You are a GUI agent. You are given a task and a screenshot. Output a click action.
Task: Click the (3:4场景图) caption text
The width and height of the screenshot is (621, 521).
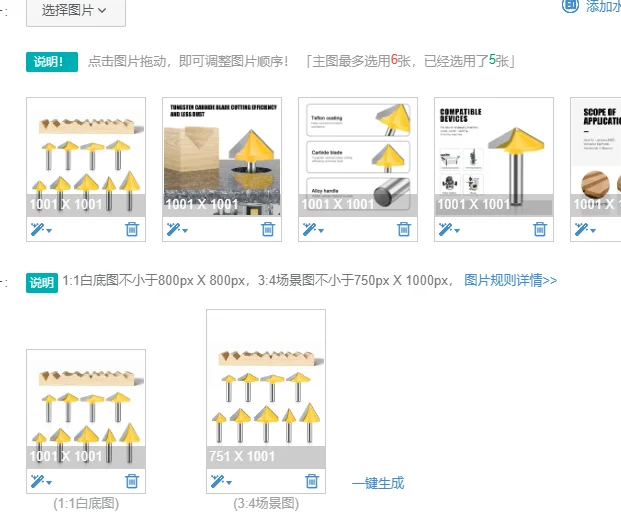pyautogui.click(x=266, y=503)
